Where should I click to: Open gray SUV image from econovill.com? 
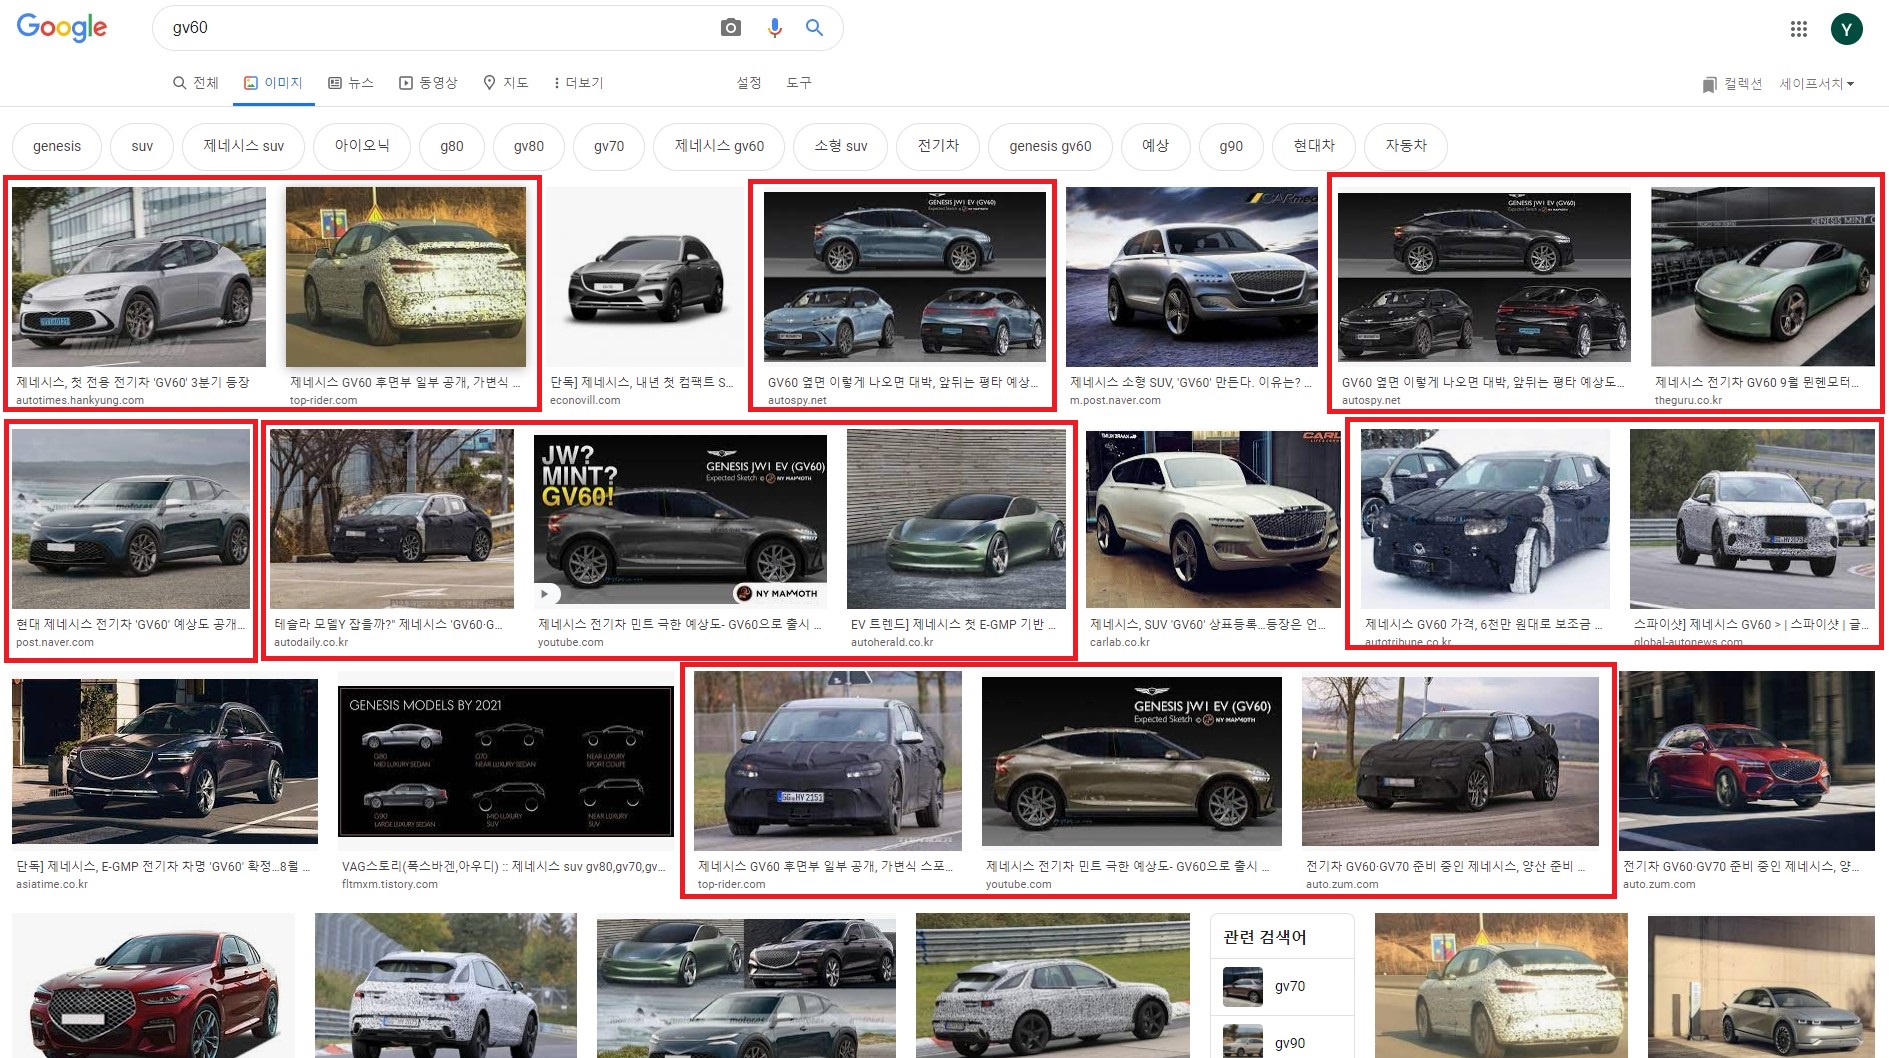coord(645,277)
